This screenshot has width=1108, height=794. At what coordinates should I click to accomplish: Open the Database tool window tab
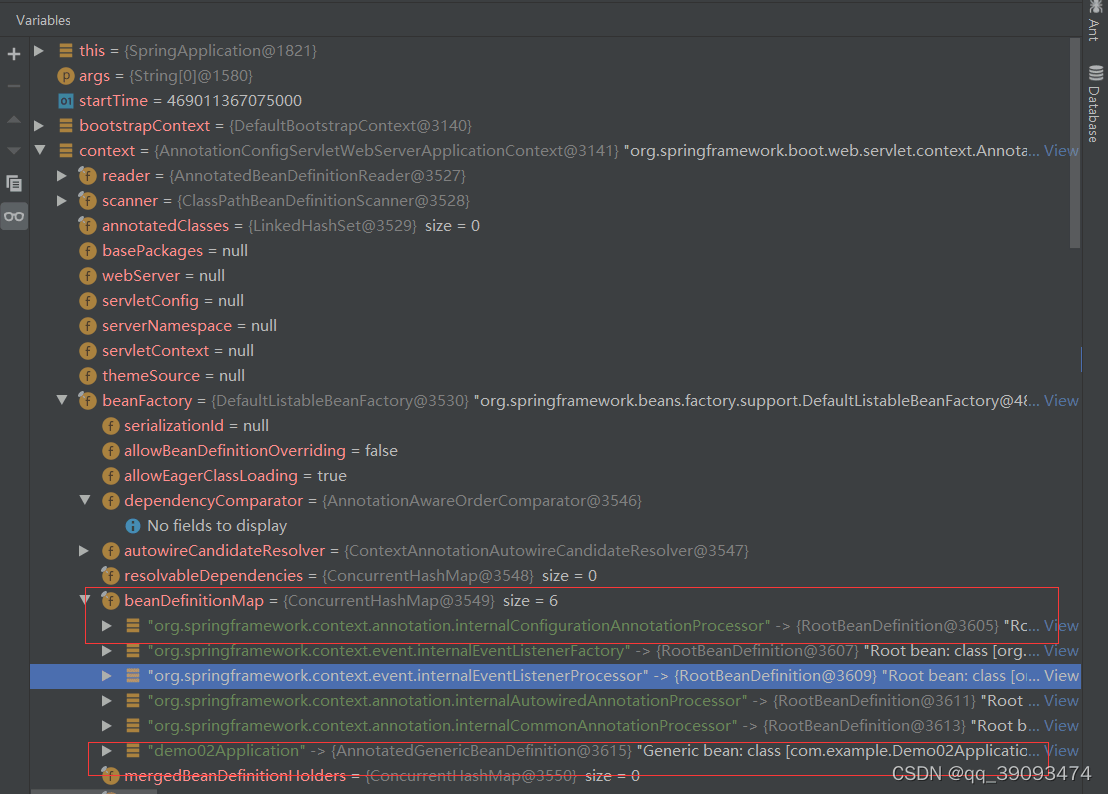click(x=1094, y=105)
